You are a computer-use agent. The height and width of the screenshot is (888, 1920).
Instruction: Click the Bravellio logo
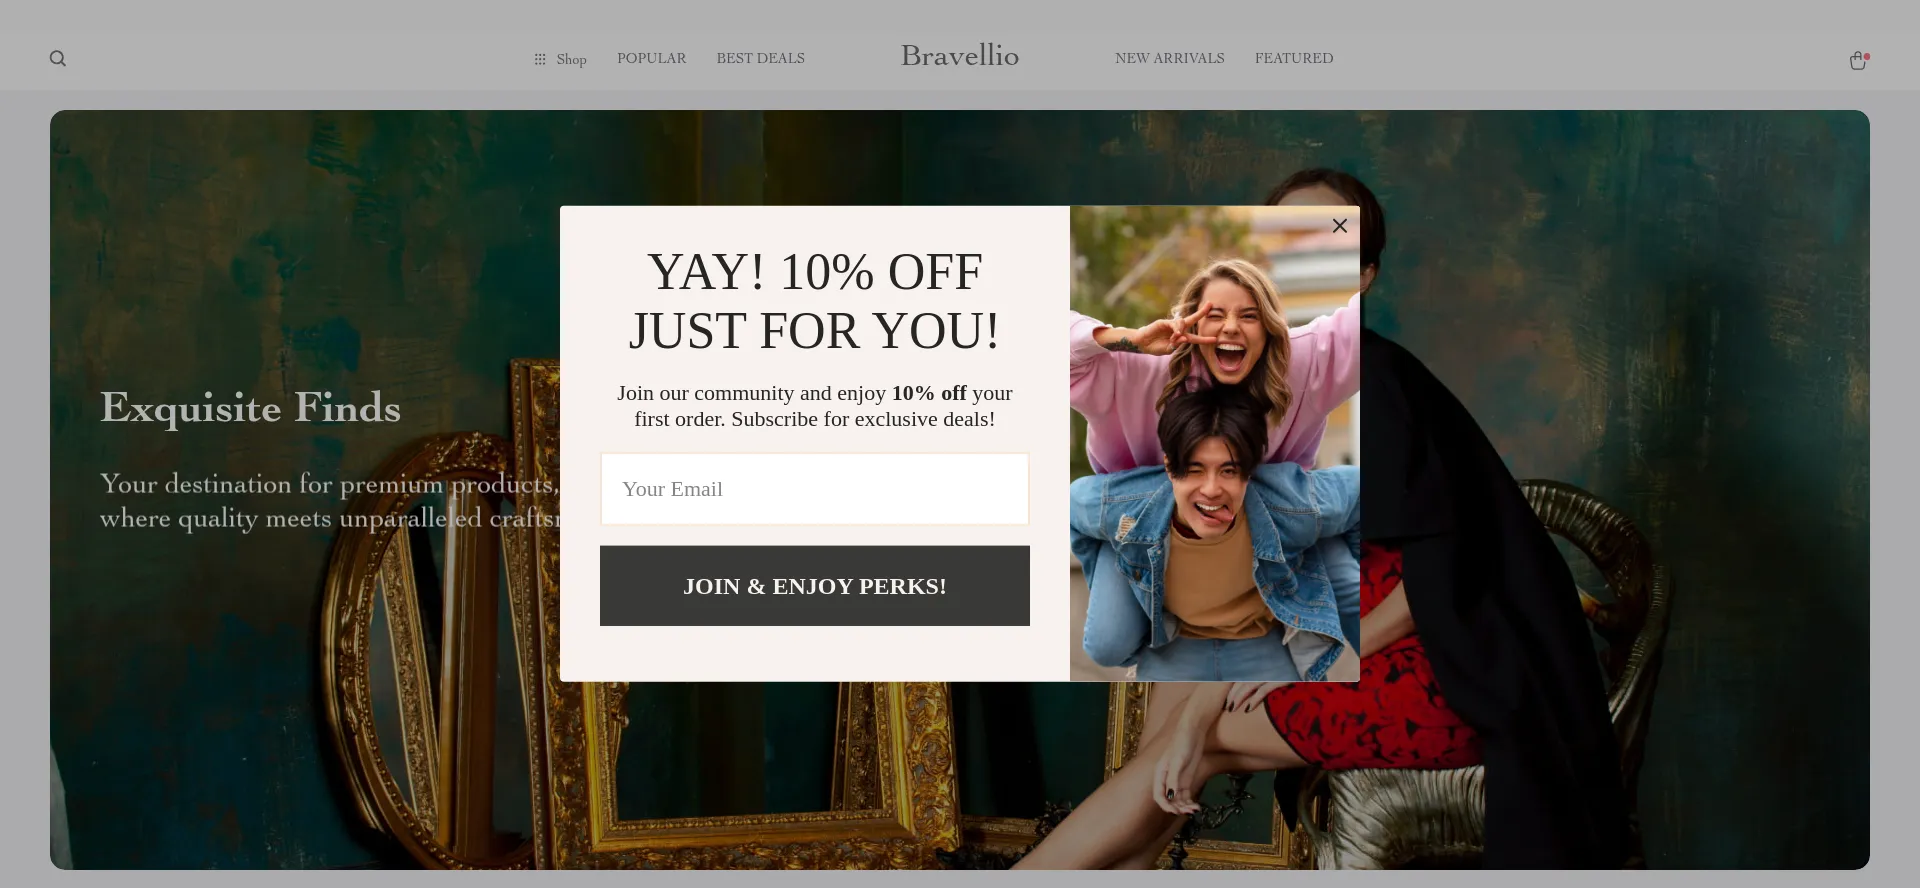[x=960, y=56]
